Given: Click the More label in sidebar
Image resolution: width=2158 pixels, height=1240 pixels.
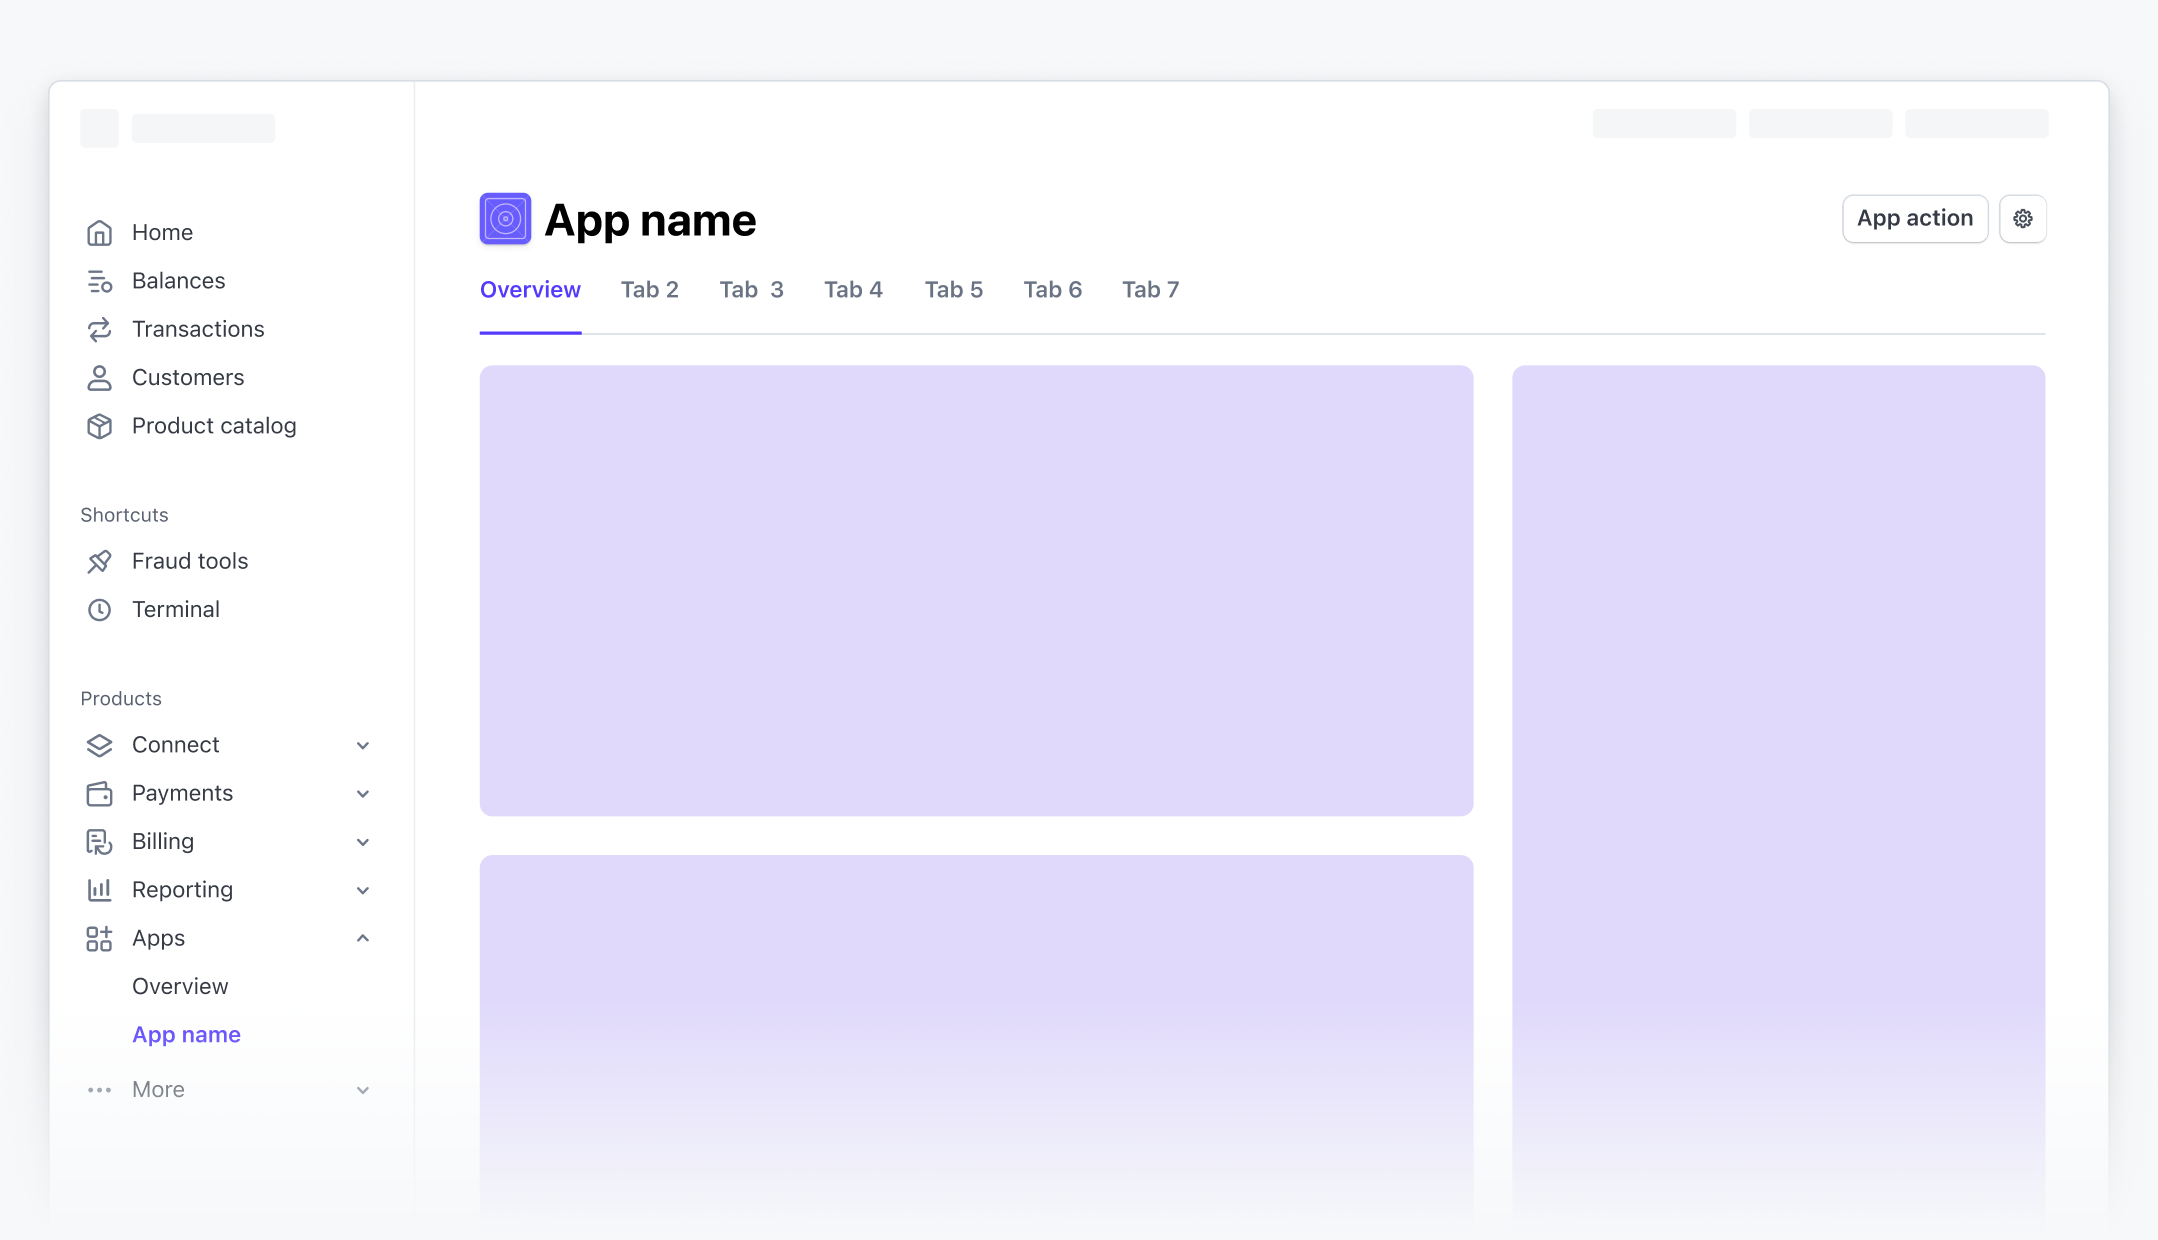Looking at the screenshot, I should coord(158,1090).
